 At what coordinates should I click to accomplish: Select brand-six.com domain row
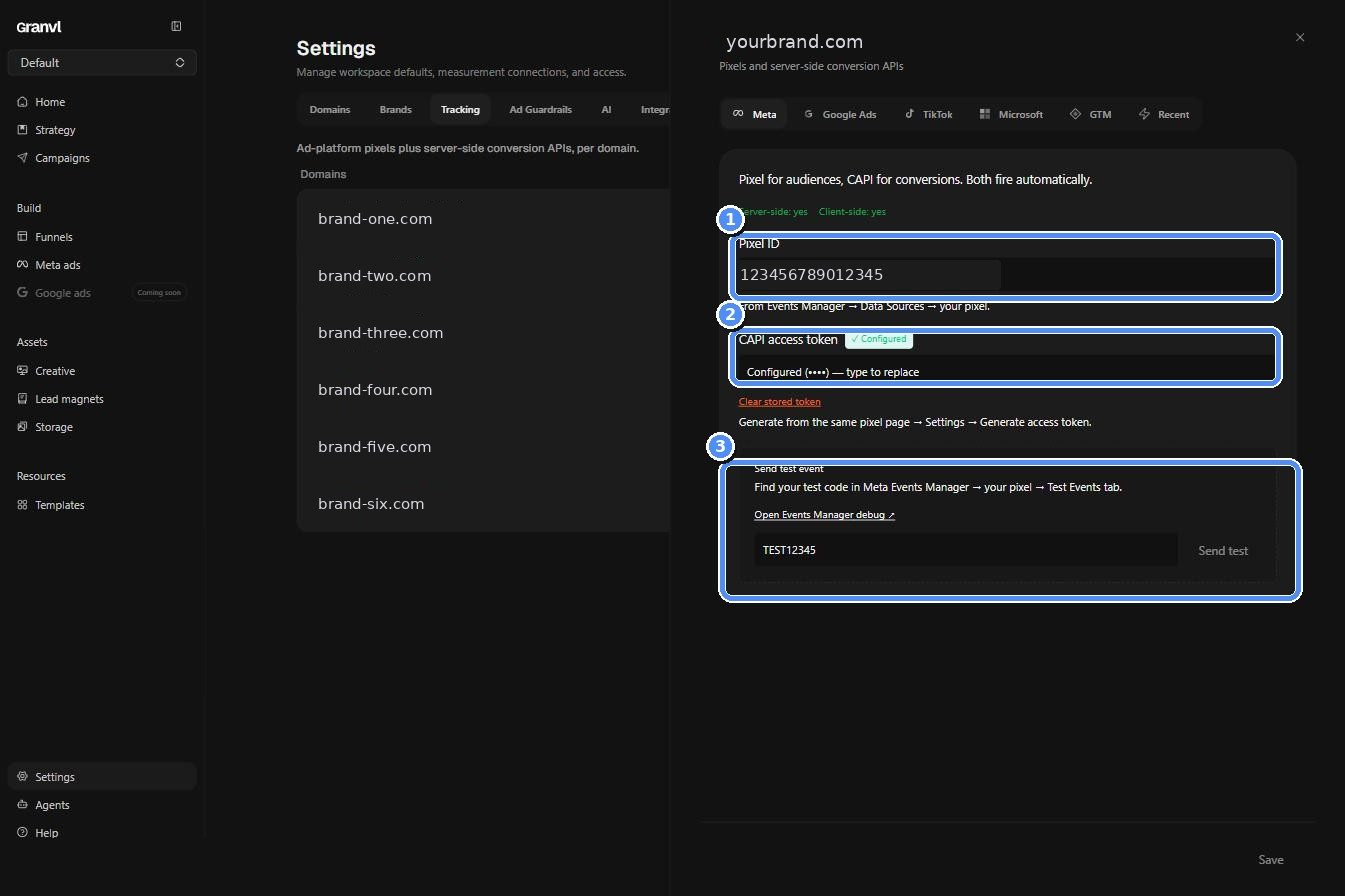(x=484, y=504)
